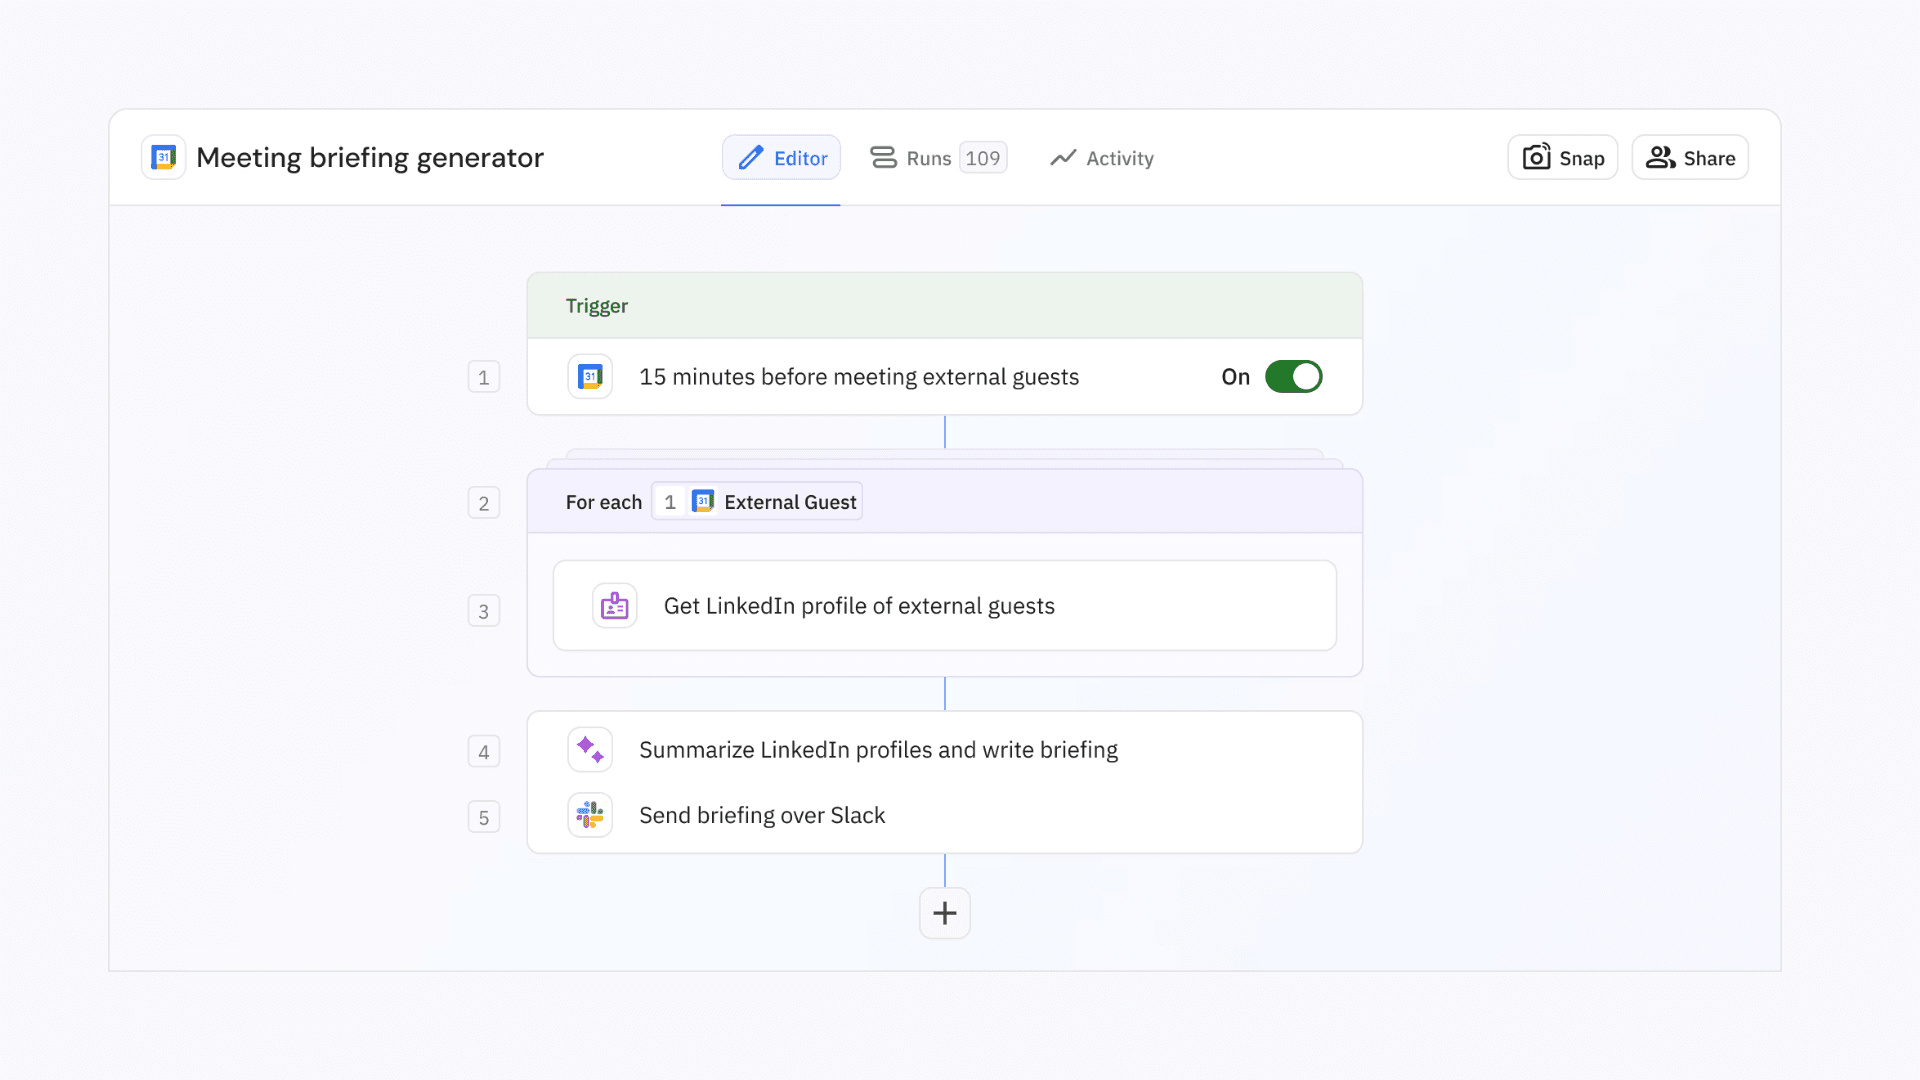Click the Slack icon on the send briefing step

(x=590, y=815)
